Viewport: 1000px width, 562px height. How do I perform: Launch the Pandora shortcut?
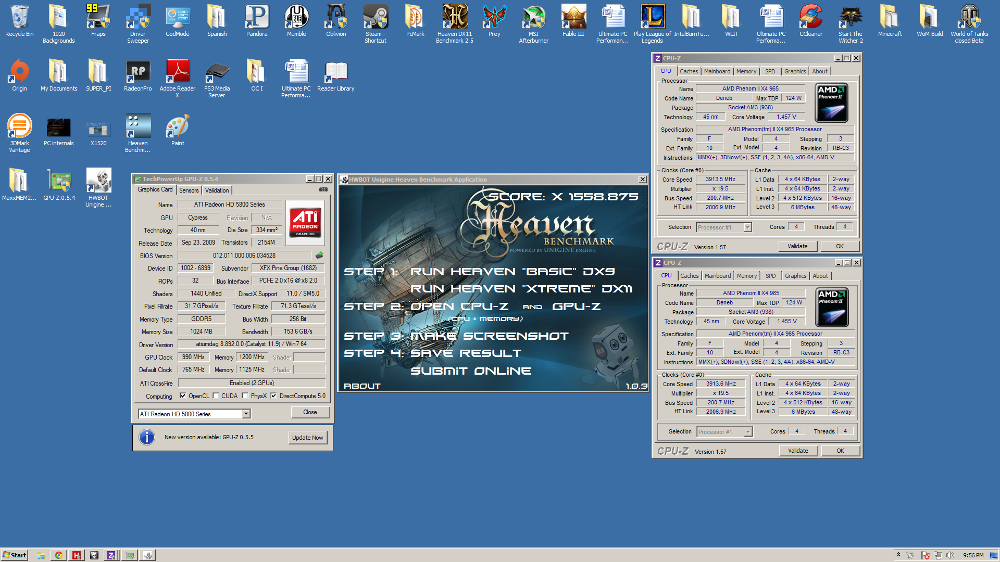pyautogui.click(x=256, y=18)
